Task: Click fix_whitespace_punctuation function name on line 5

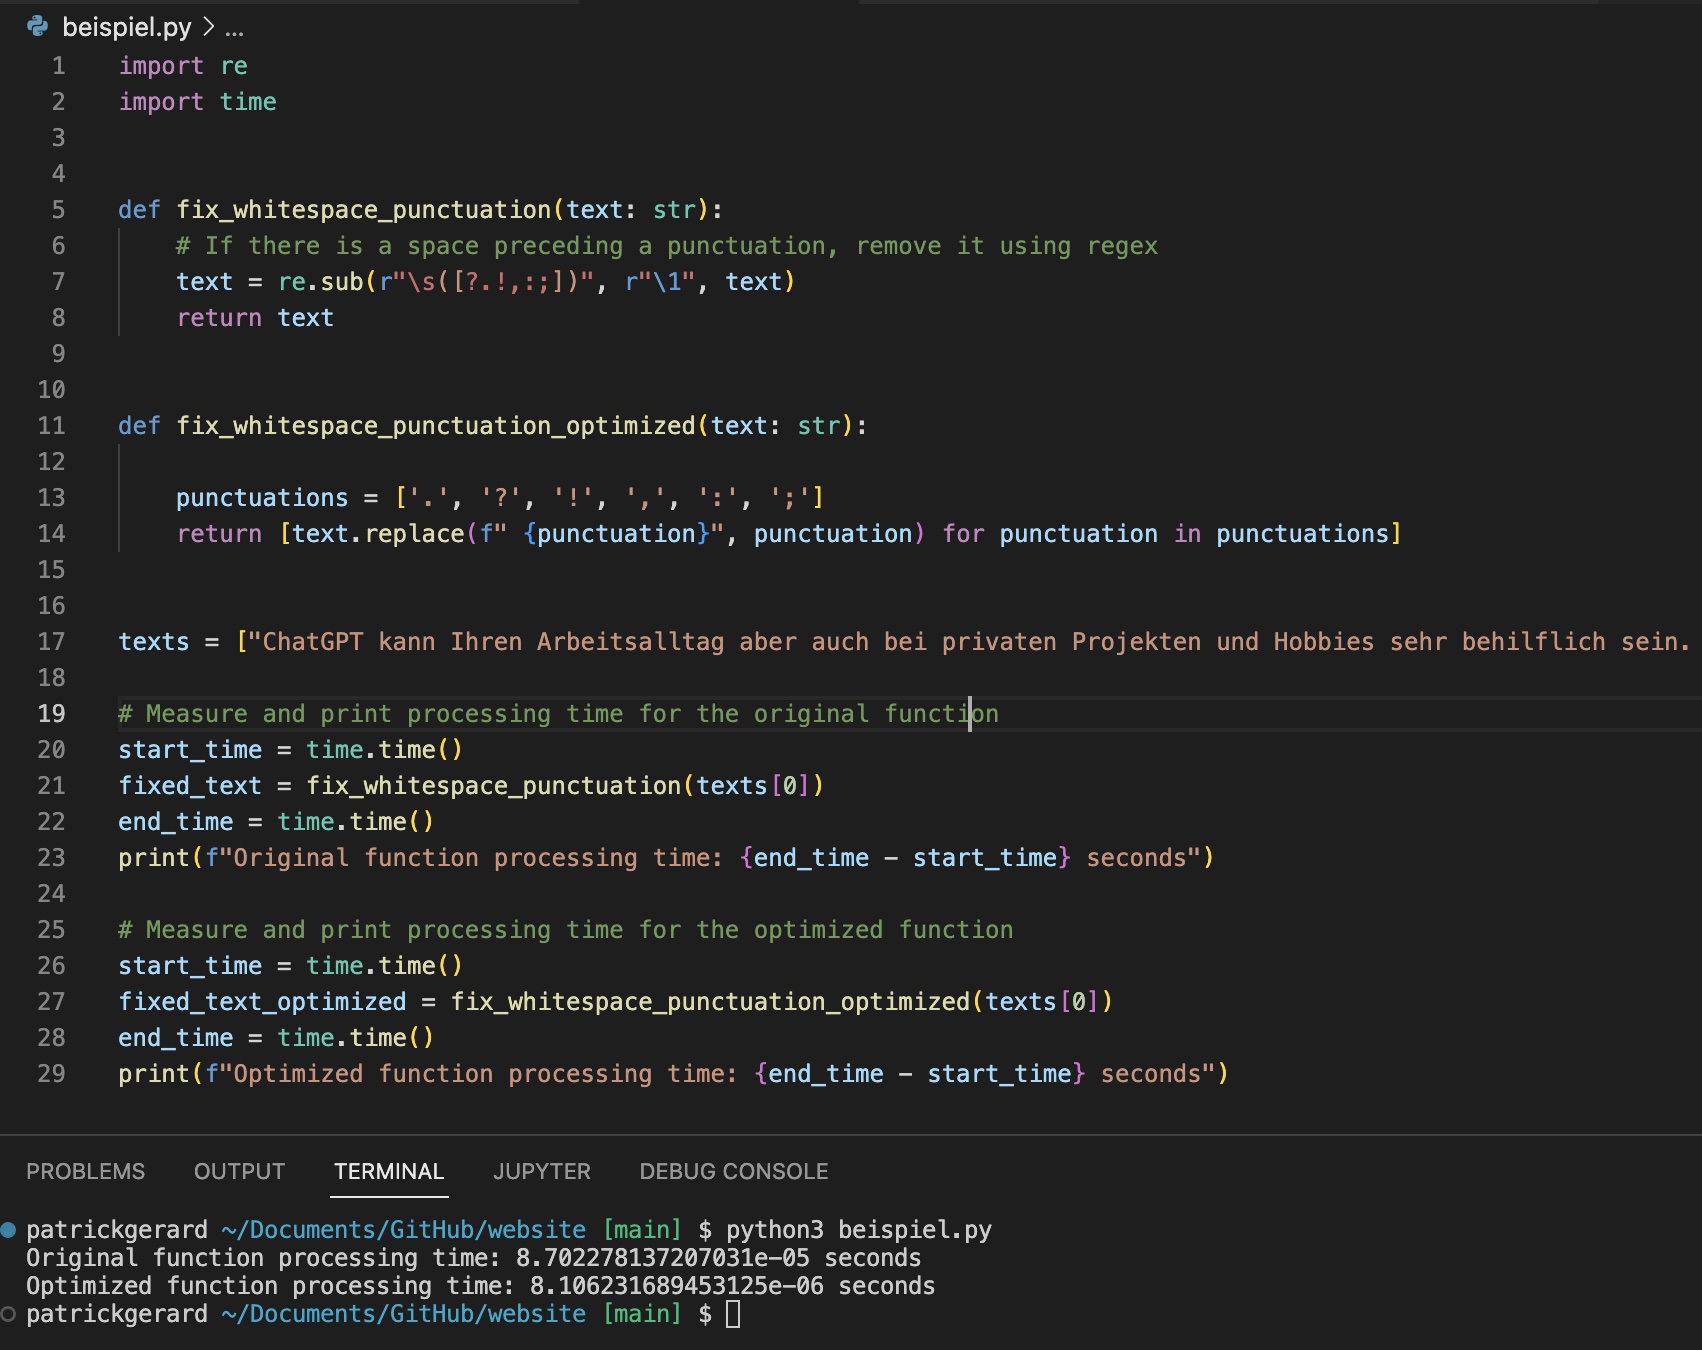Action: (x=364, y=210)
